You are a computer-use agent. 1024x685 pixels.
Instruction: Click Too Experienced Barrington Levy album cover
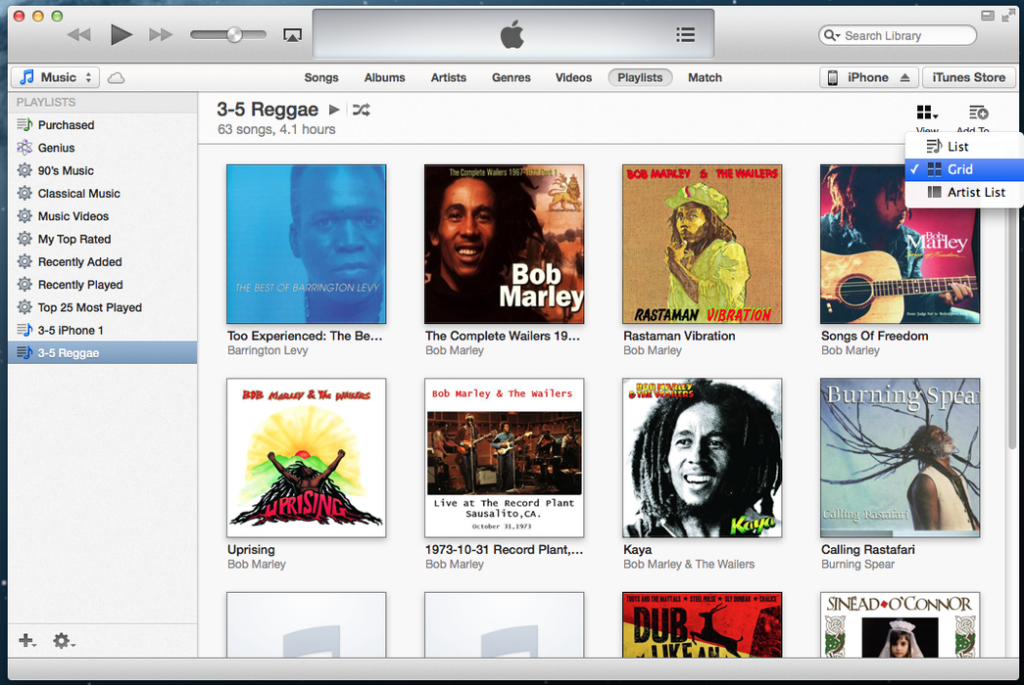click(x=306, y=244)
